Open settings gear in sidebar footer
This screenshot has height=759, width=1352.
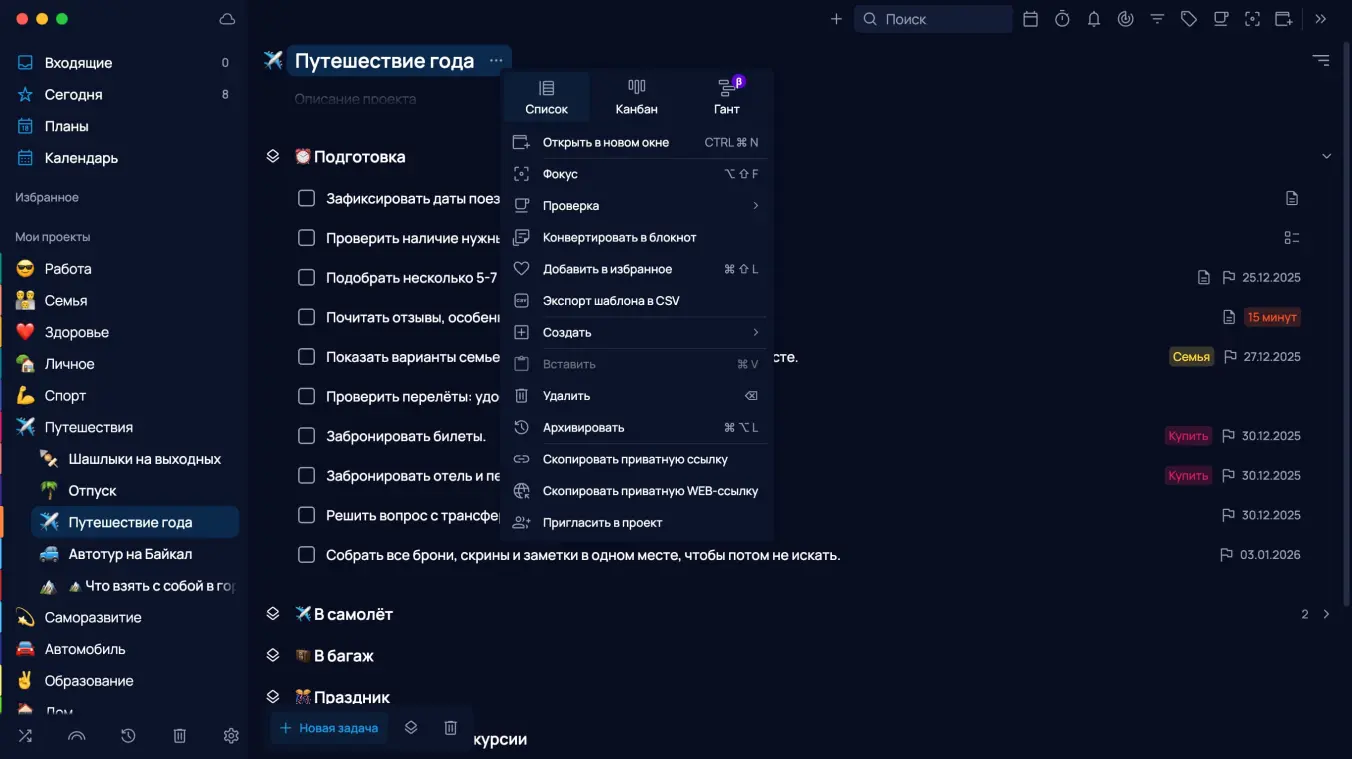231,736
